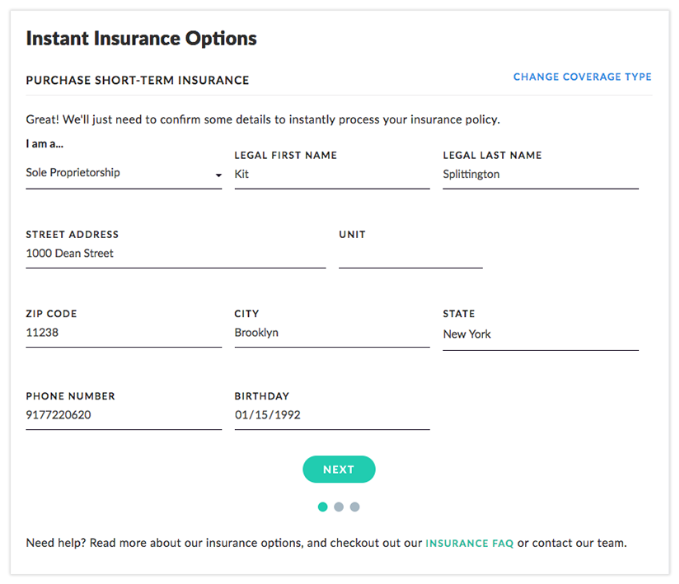Go to the second step indicator dot
This screenshot has width=679, height=584.
tap(339, 507)
